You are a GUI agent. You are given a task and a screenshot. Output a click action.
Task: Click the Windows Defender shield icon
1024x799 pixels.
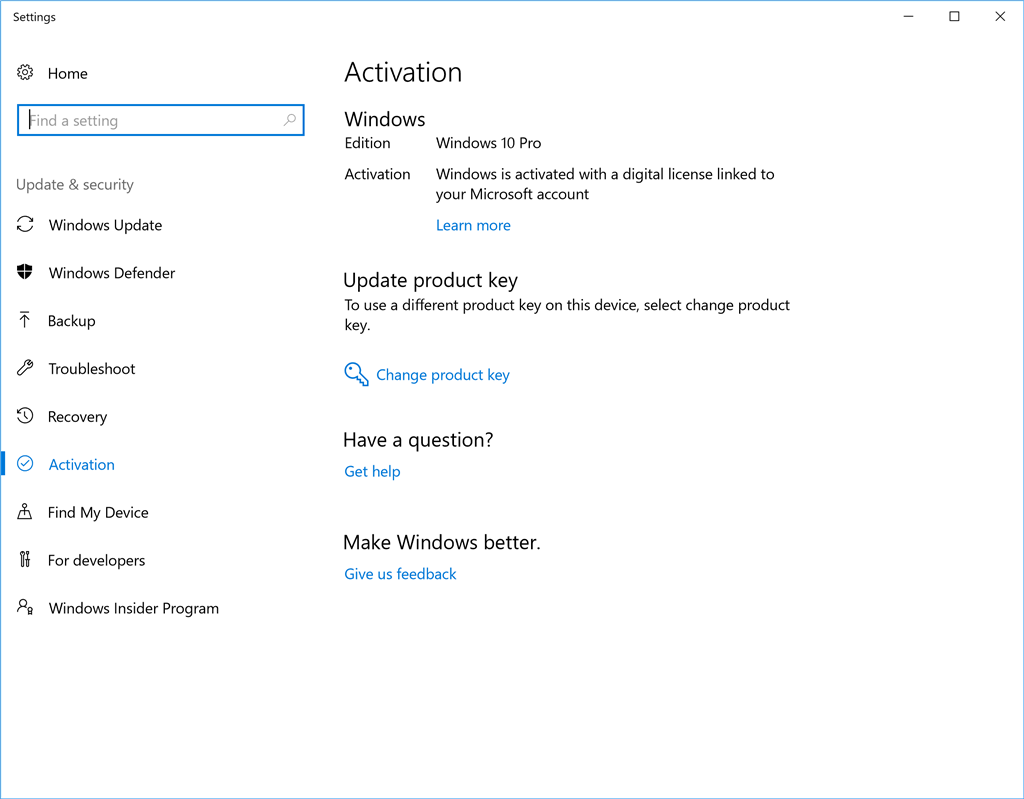coord(25,272)
